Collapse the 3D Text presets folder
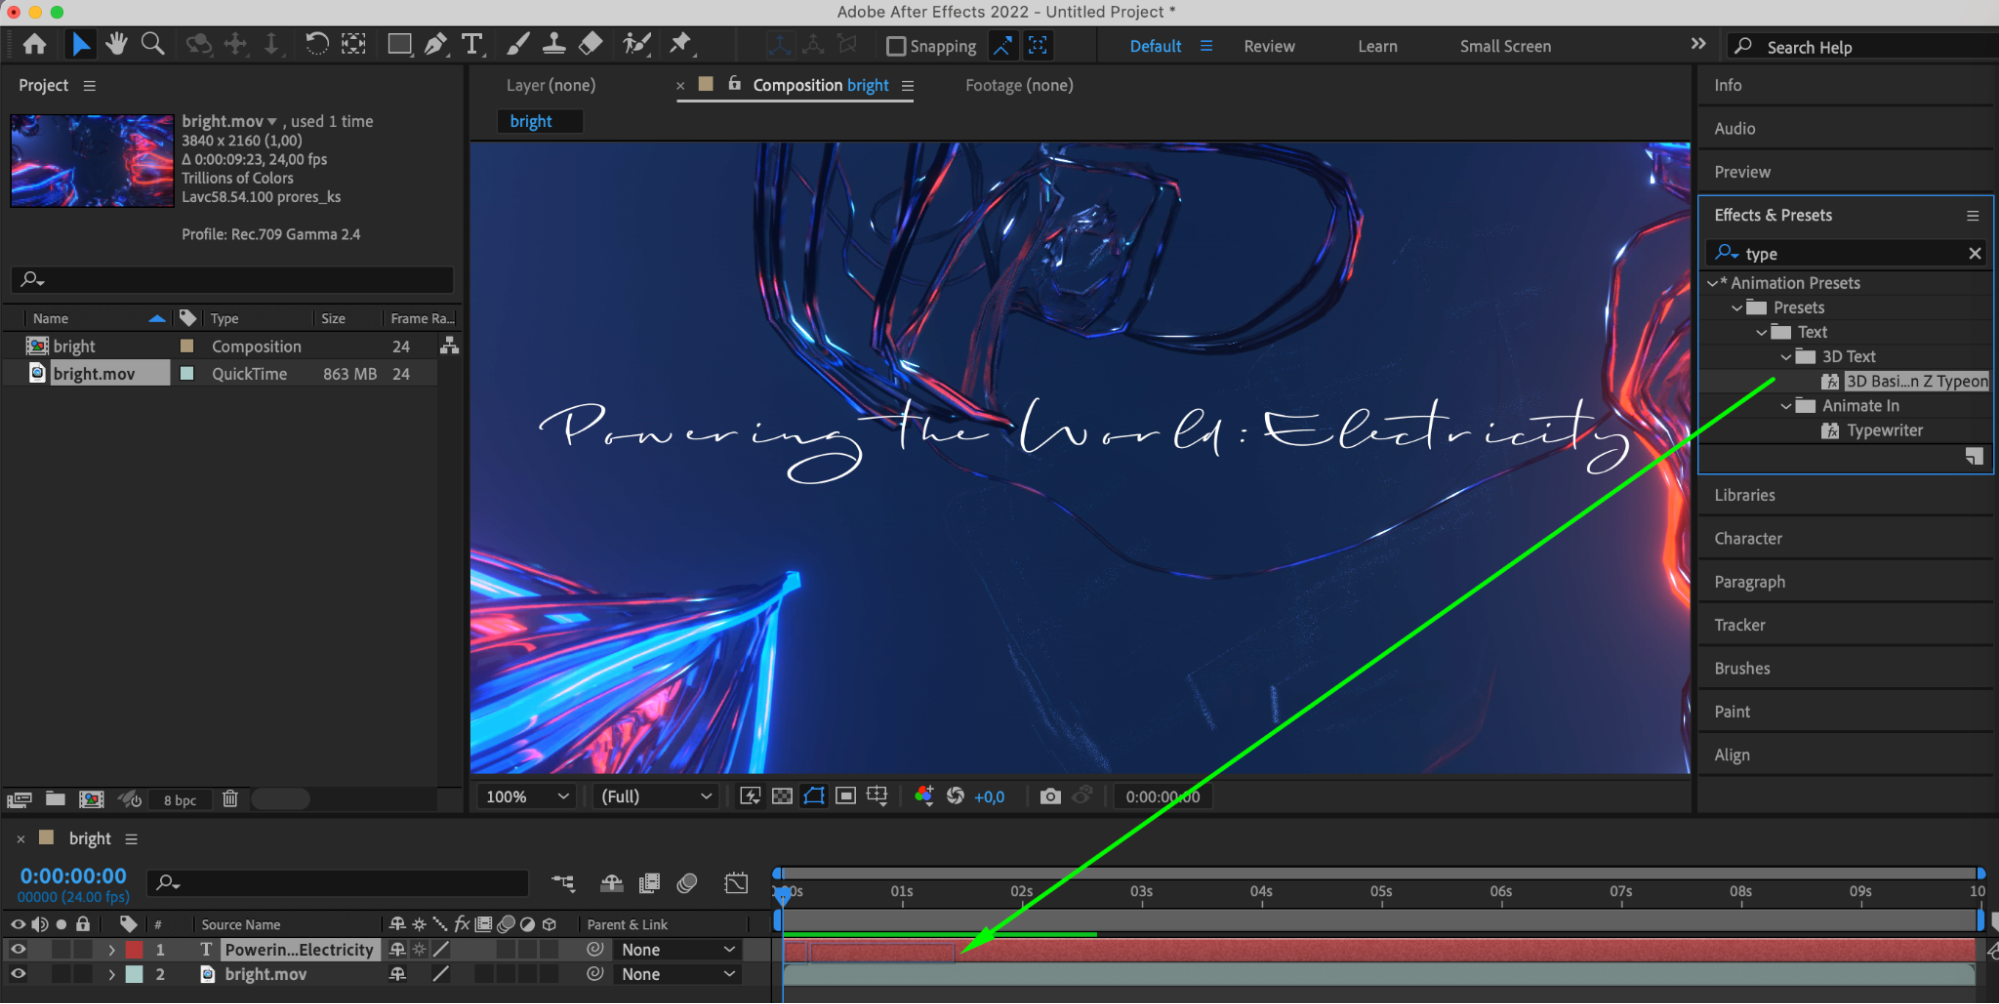 pos(1786,357)
